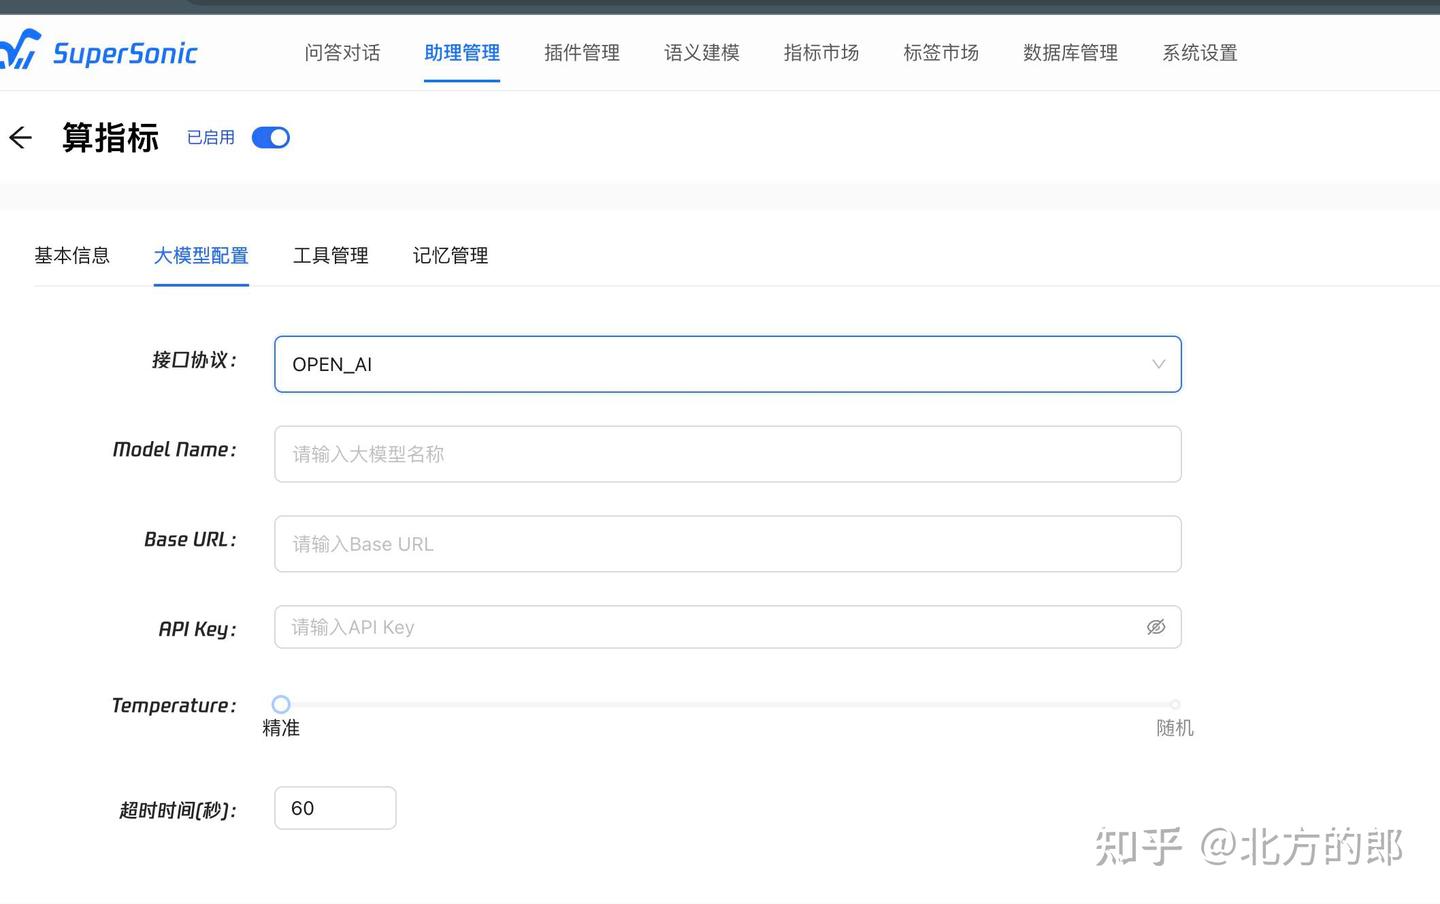Go to 指标市场 in the top menu

click(821, 53)
